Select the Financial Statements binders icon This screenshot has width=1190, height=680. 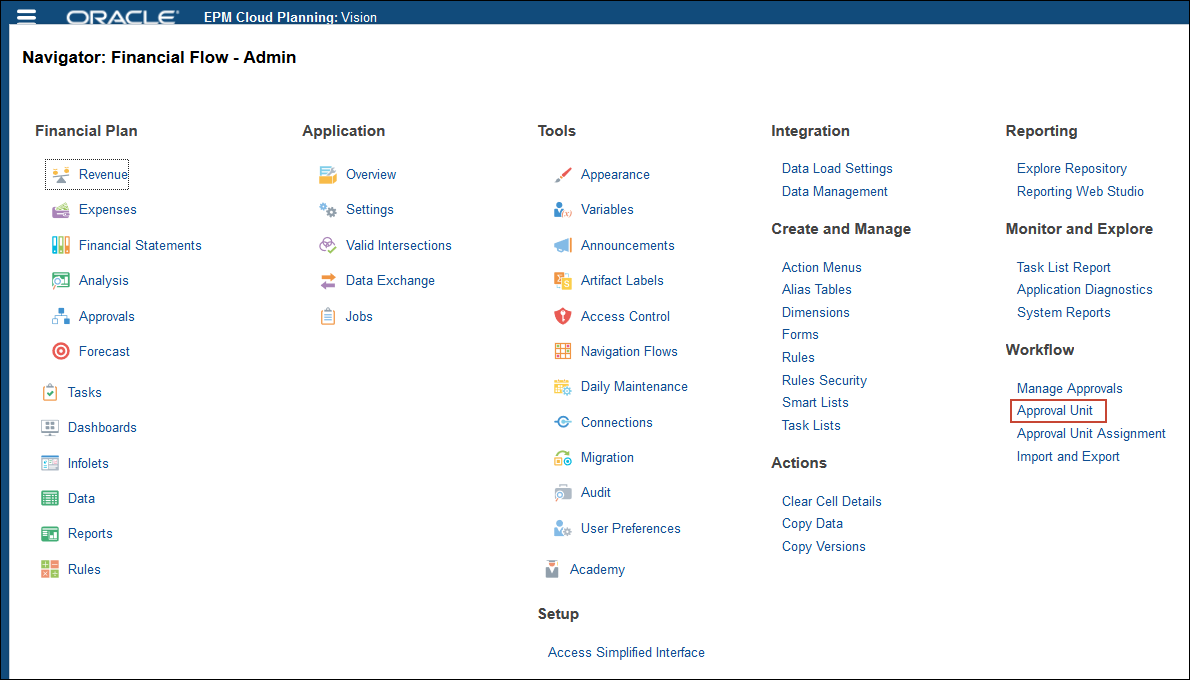coord(61,245)
